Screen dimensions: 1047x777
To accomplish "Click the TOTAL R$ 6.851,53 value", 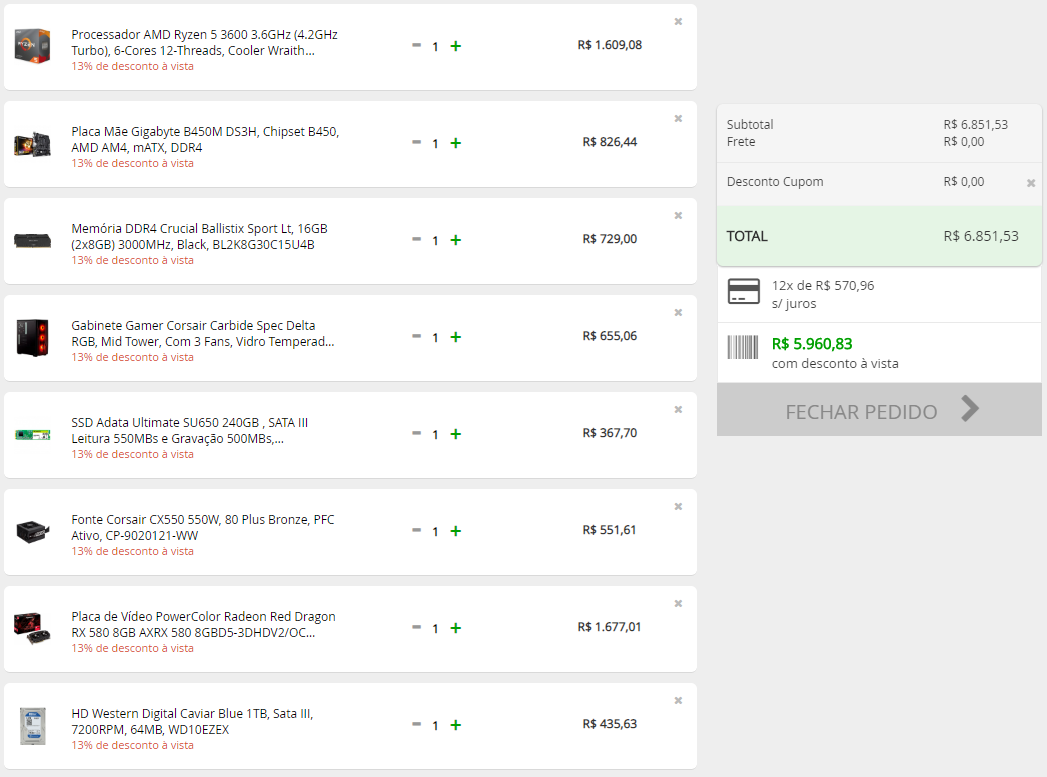I will click(x=981, y=236).
